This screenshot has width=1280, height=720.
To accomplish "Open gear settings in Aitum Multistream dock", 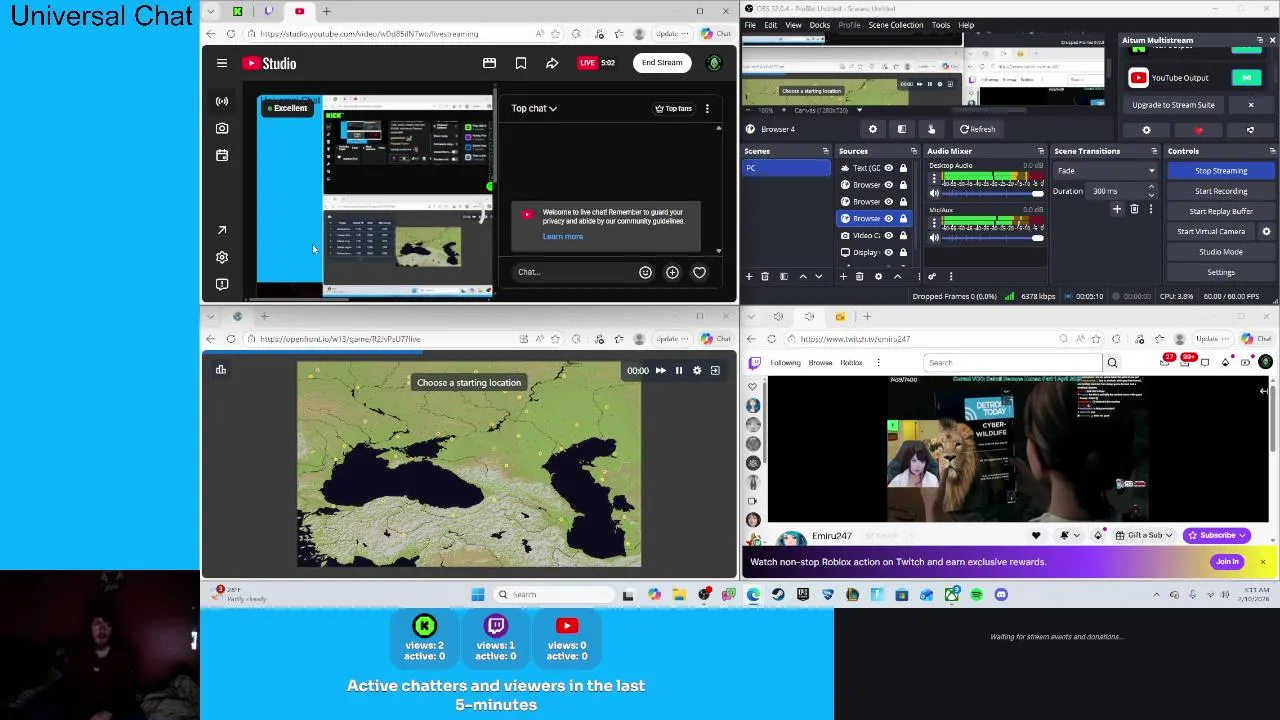I will [1146, 130].
